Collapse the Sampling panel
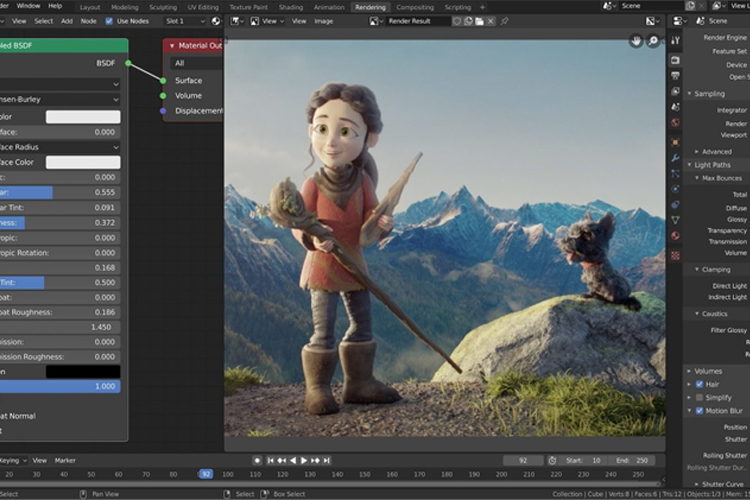This screenshot has width=750, height=500. [709, 93]
